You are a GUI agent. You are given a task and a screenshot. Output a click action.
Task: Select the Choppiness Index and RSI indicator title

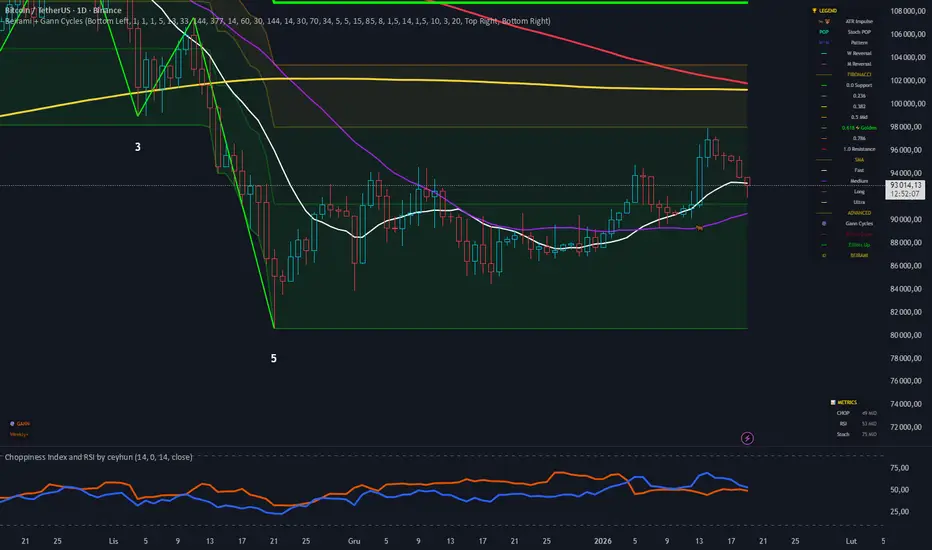pos(99,457)
